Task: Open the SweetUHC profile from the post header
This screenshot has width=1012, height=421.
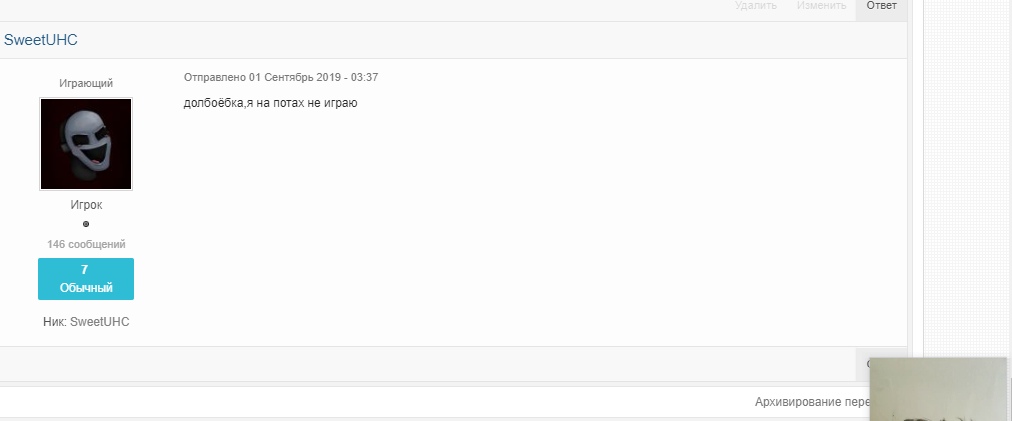Action: coord(41,40)
